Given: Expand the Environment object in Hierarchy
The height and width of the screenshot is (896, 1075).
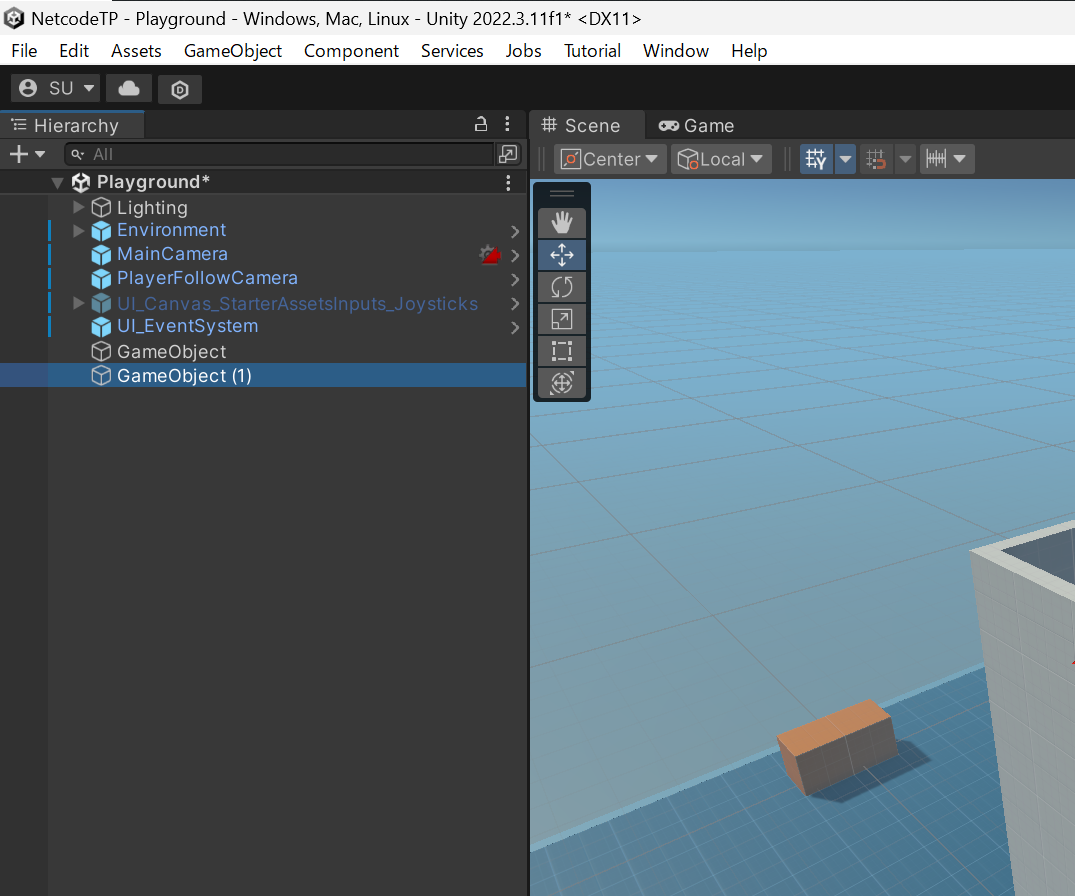Looking at the screenshot, I should [x=79, y=231].
